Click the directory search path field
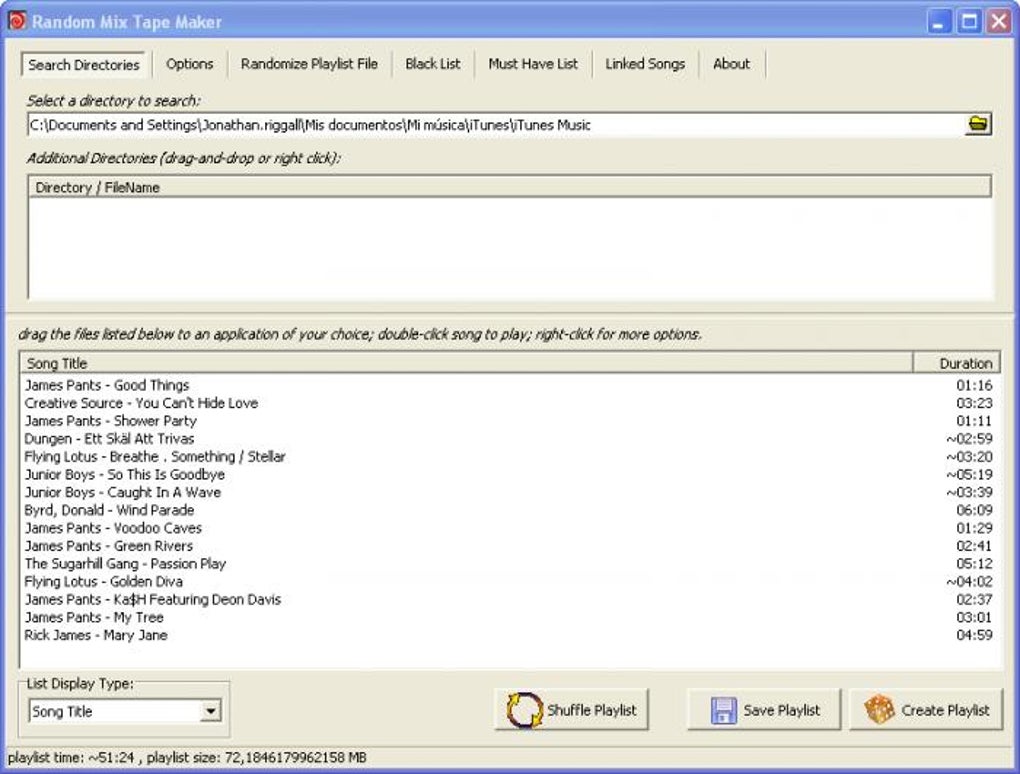Image resolution: width=1020 pixels, height=774 pixels. (x=496, y=125)
